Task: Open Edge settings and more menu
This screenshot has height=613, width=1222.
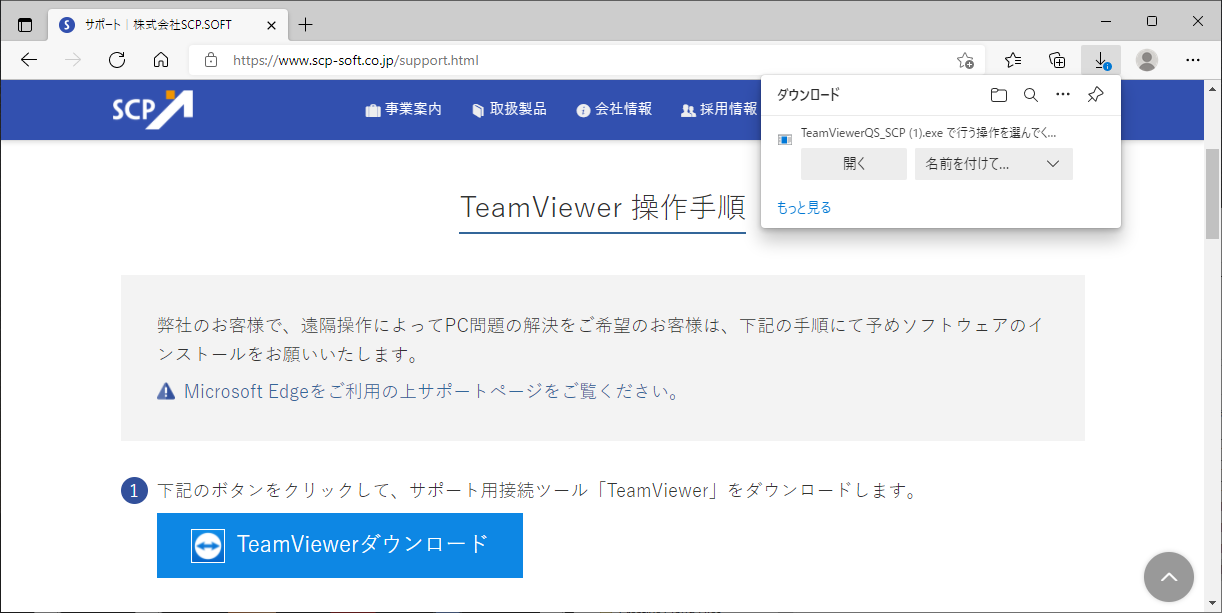Action: click(1192, 60)
